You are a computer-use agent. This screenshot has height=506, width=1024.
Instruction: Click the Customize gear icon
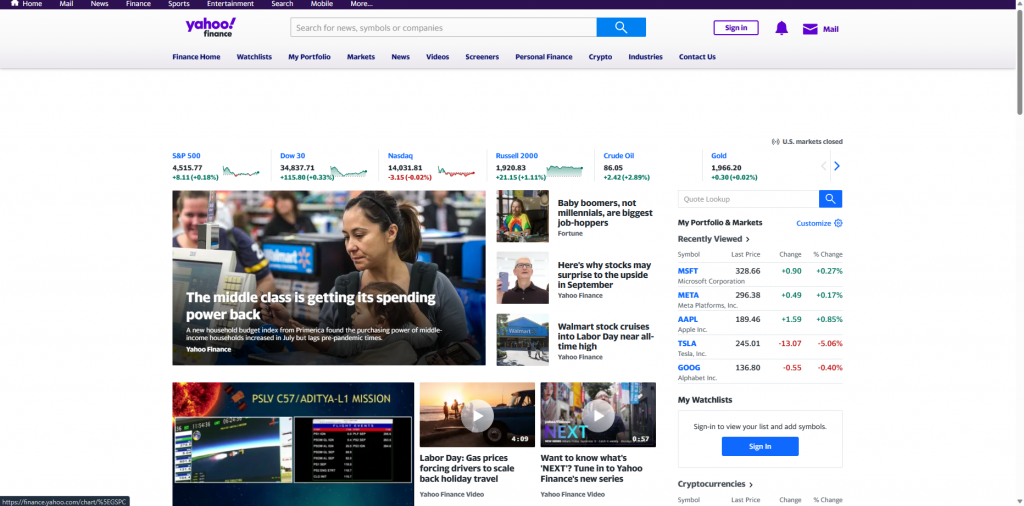tap(839, 223)
